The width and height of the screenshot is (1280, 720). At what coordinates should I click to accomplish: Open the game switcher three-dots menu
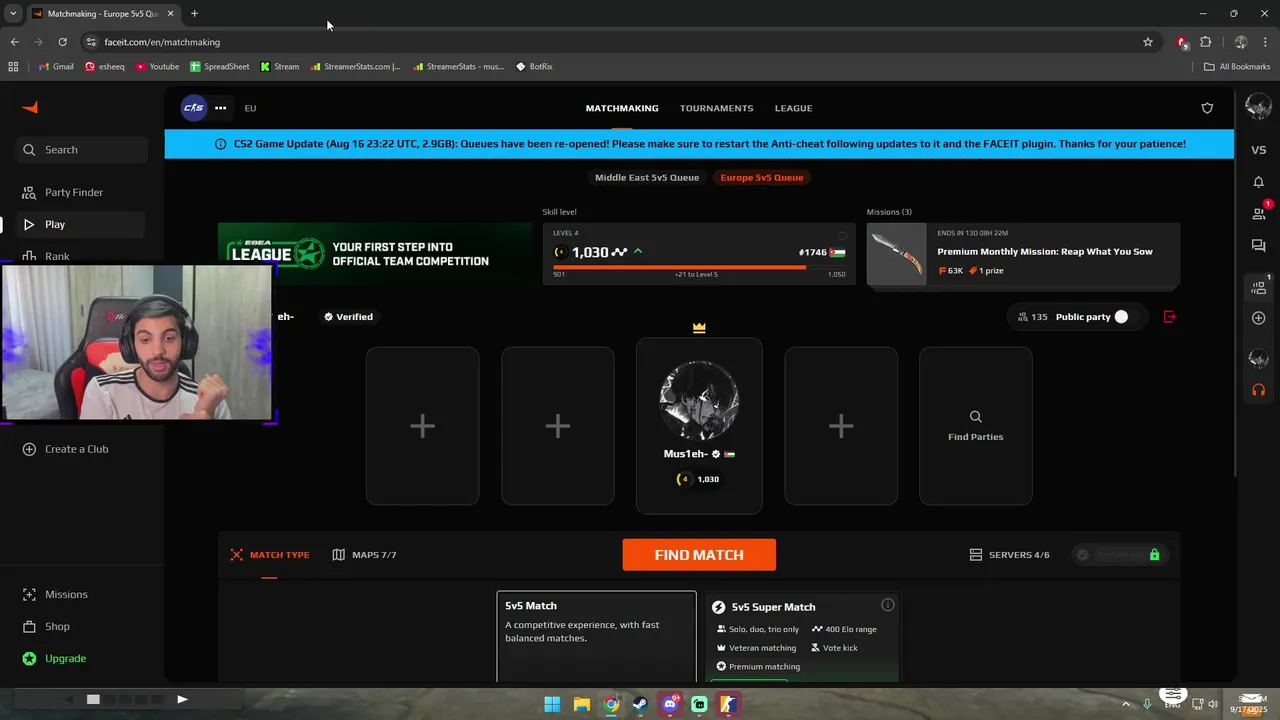[220, 108]
